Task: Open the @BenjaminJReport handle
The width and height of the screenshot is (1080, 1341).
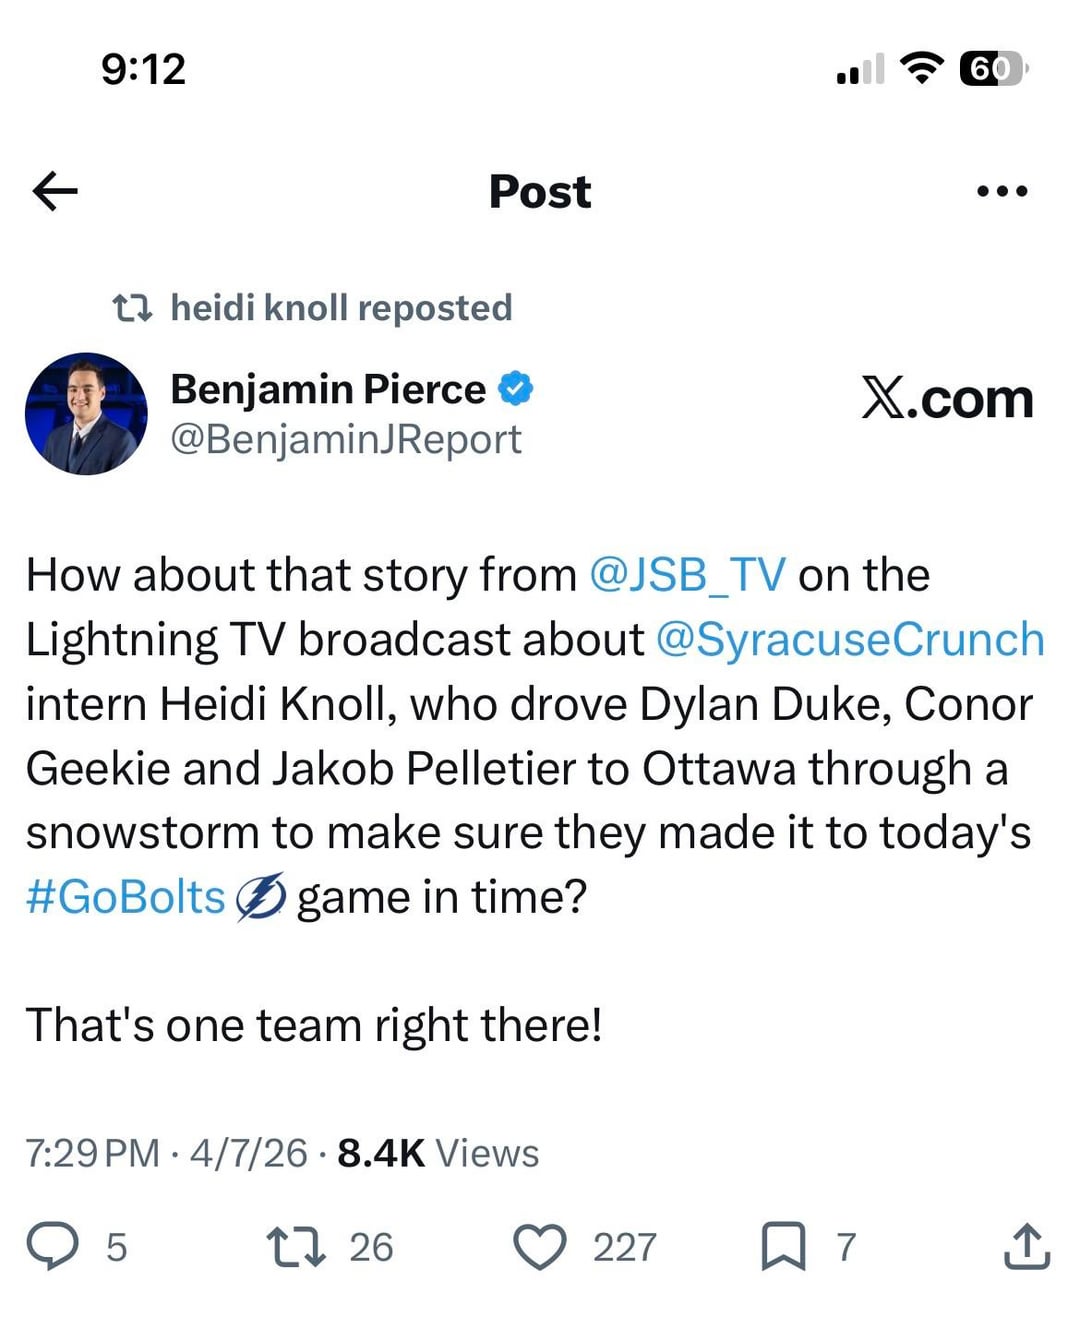Action: [x=346, y=440]
